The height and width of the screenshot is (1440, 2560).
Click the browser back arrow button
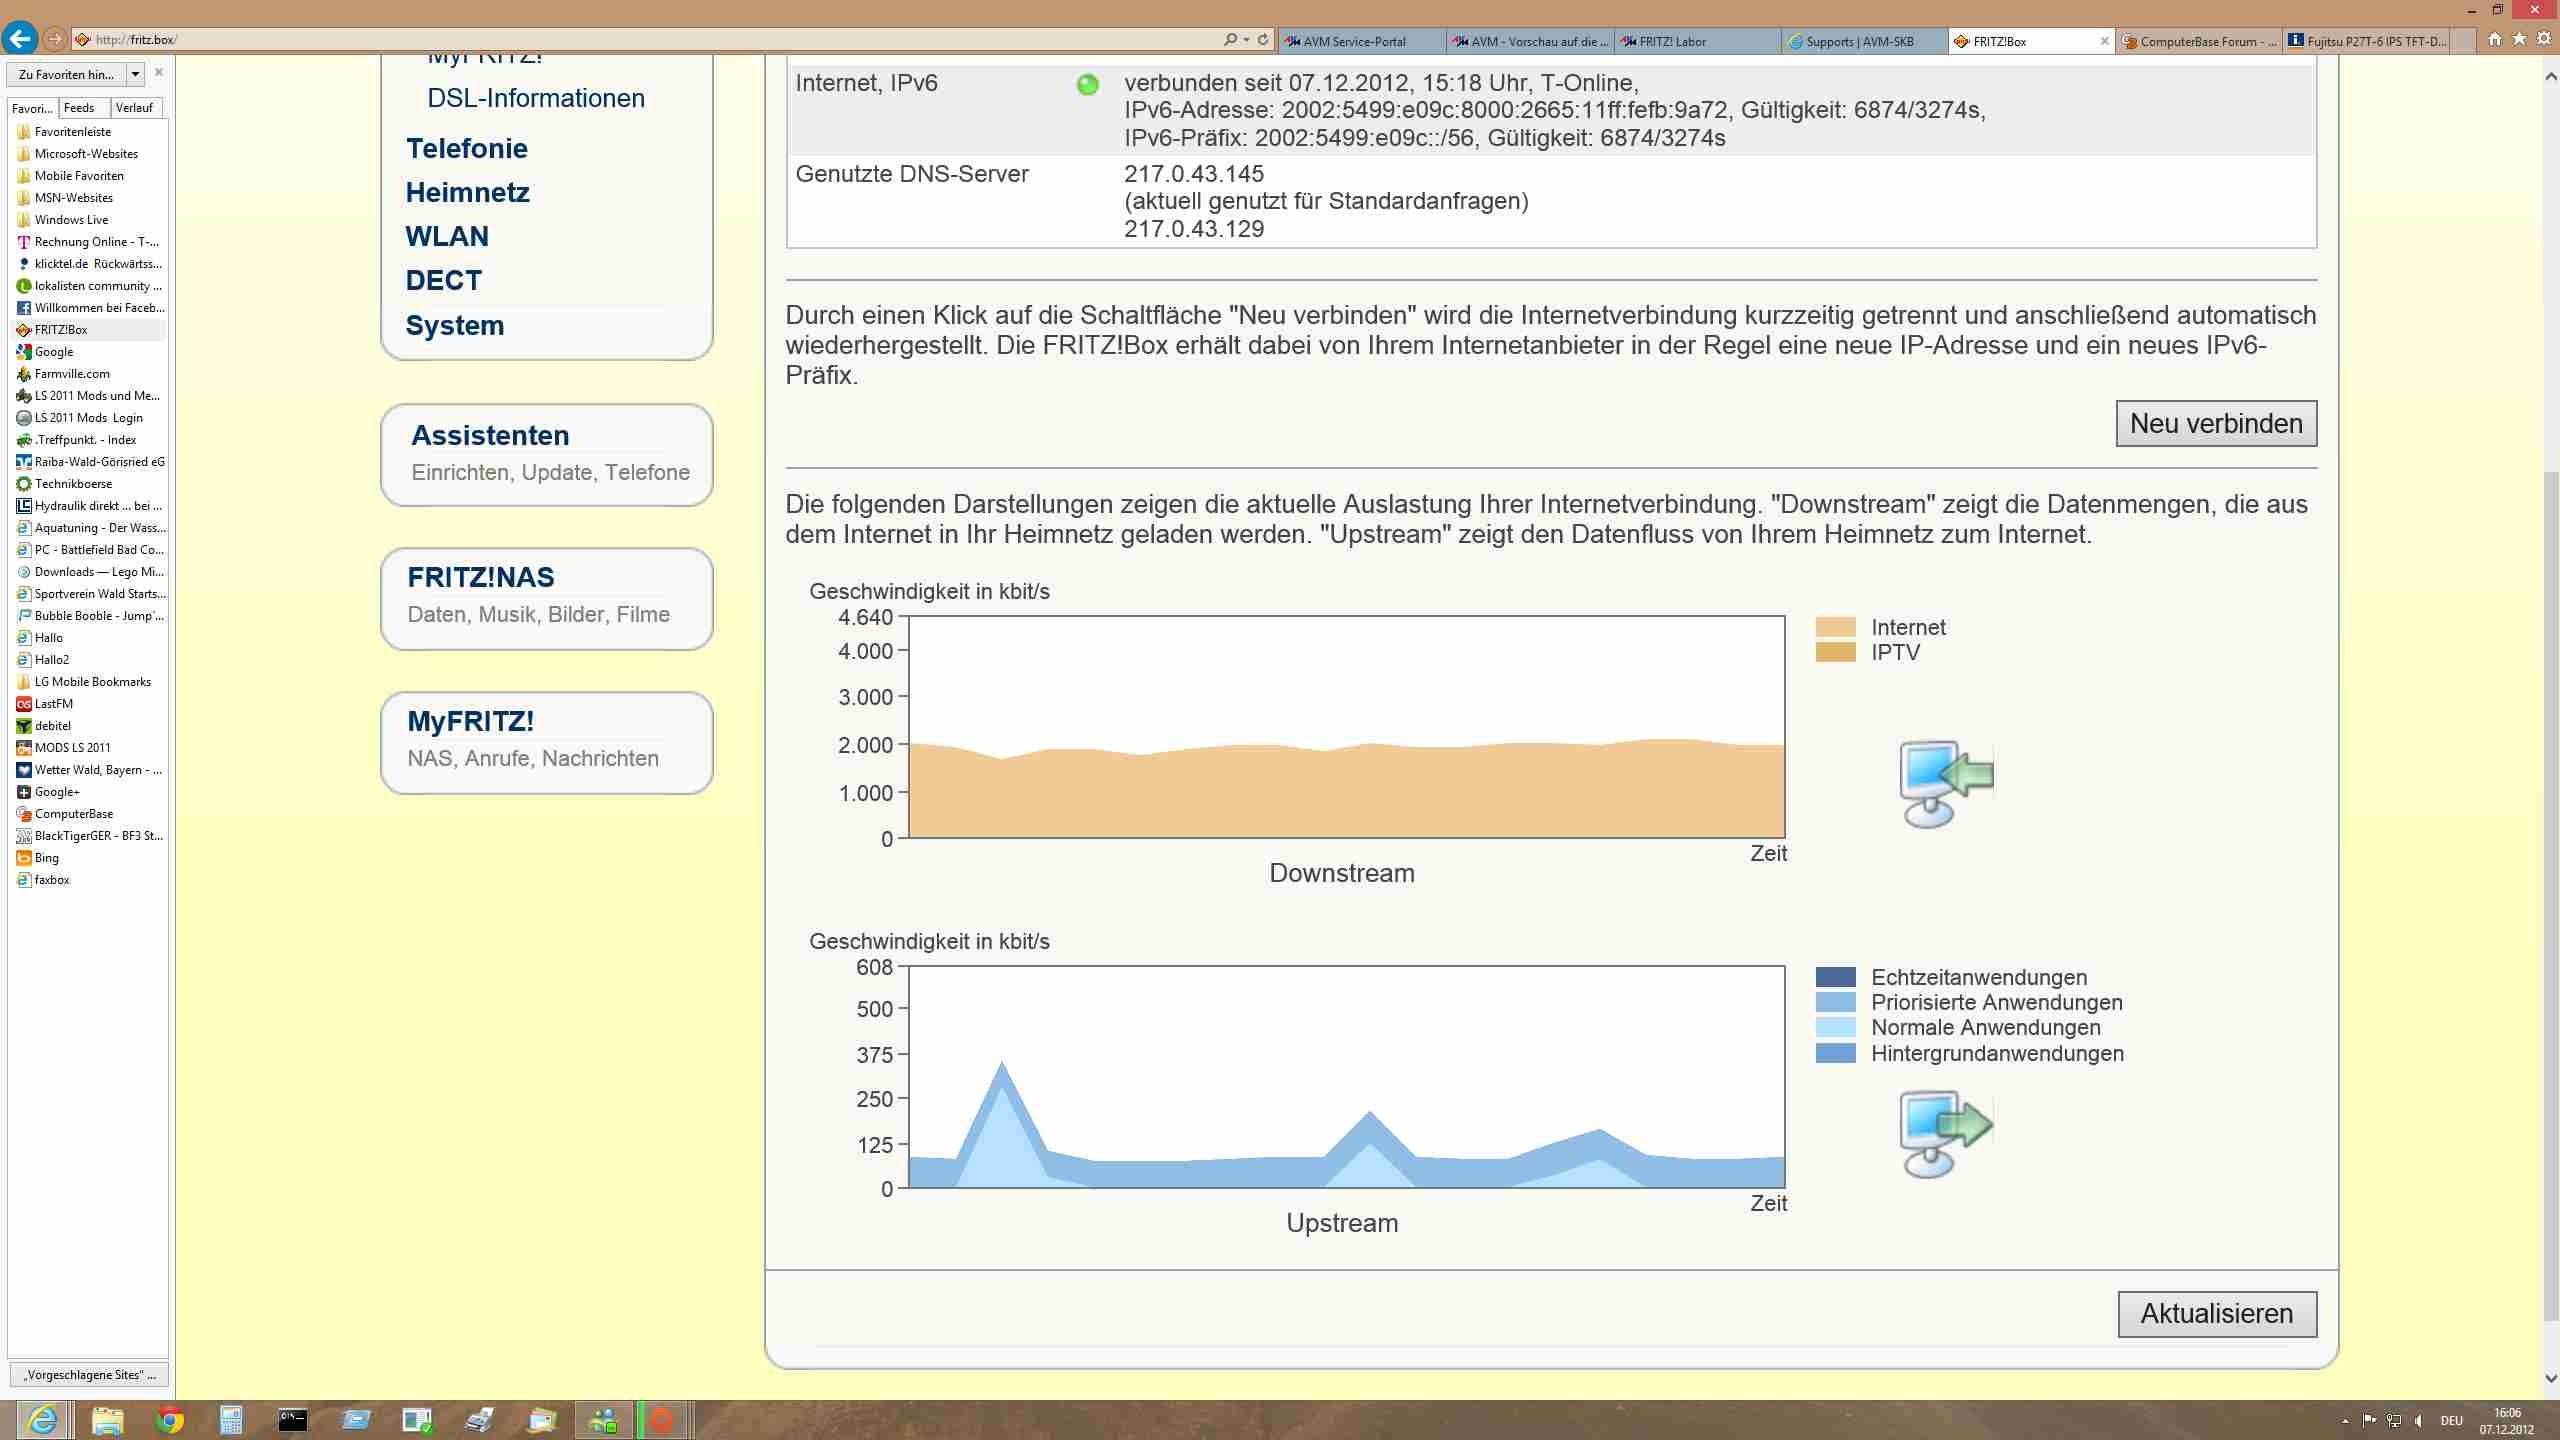point(20,39)
